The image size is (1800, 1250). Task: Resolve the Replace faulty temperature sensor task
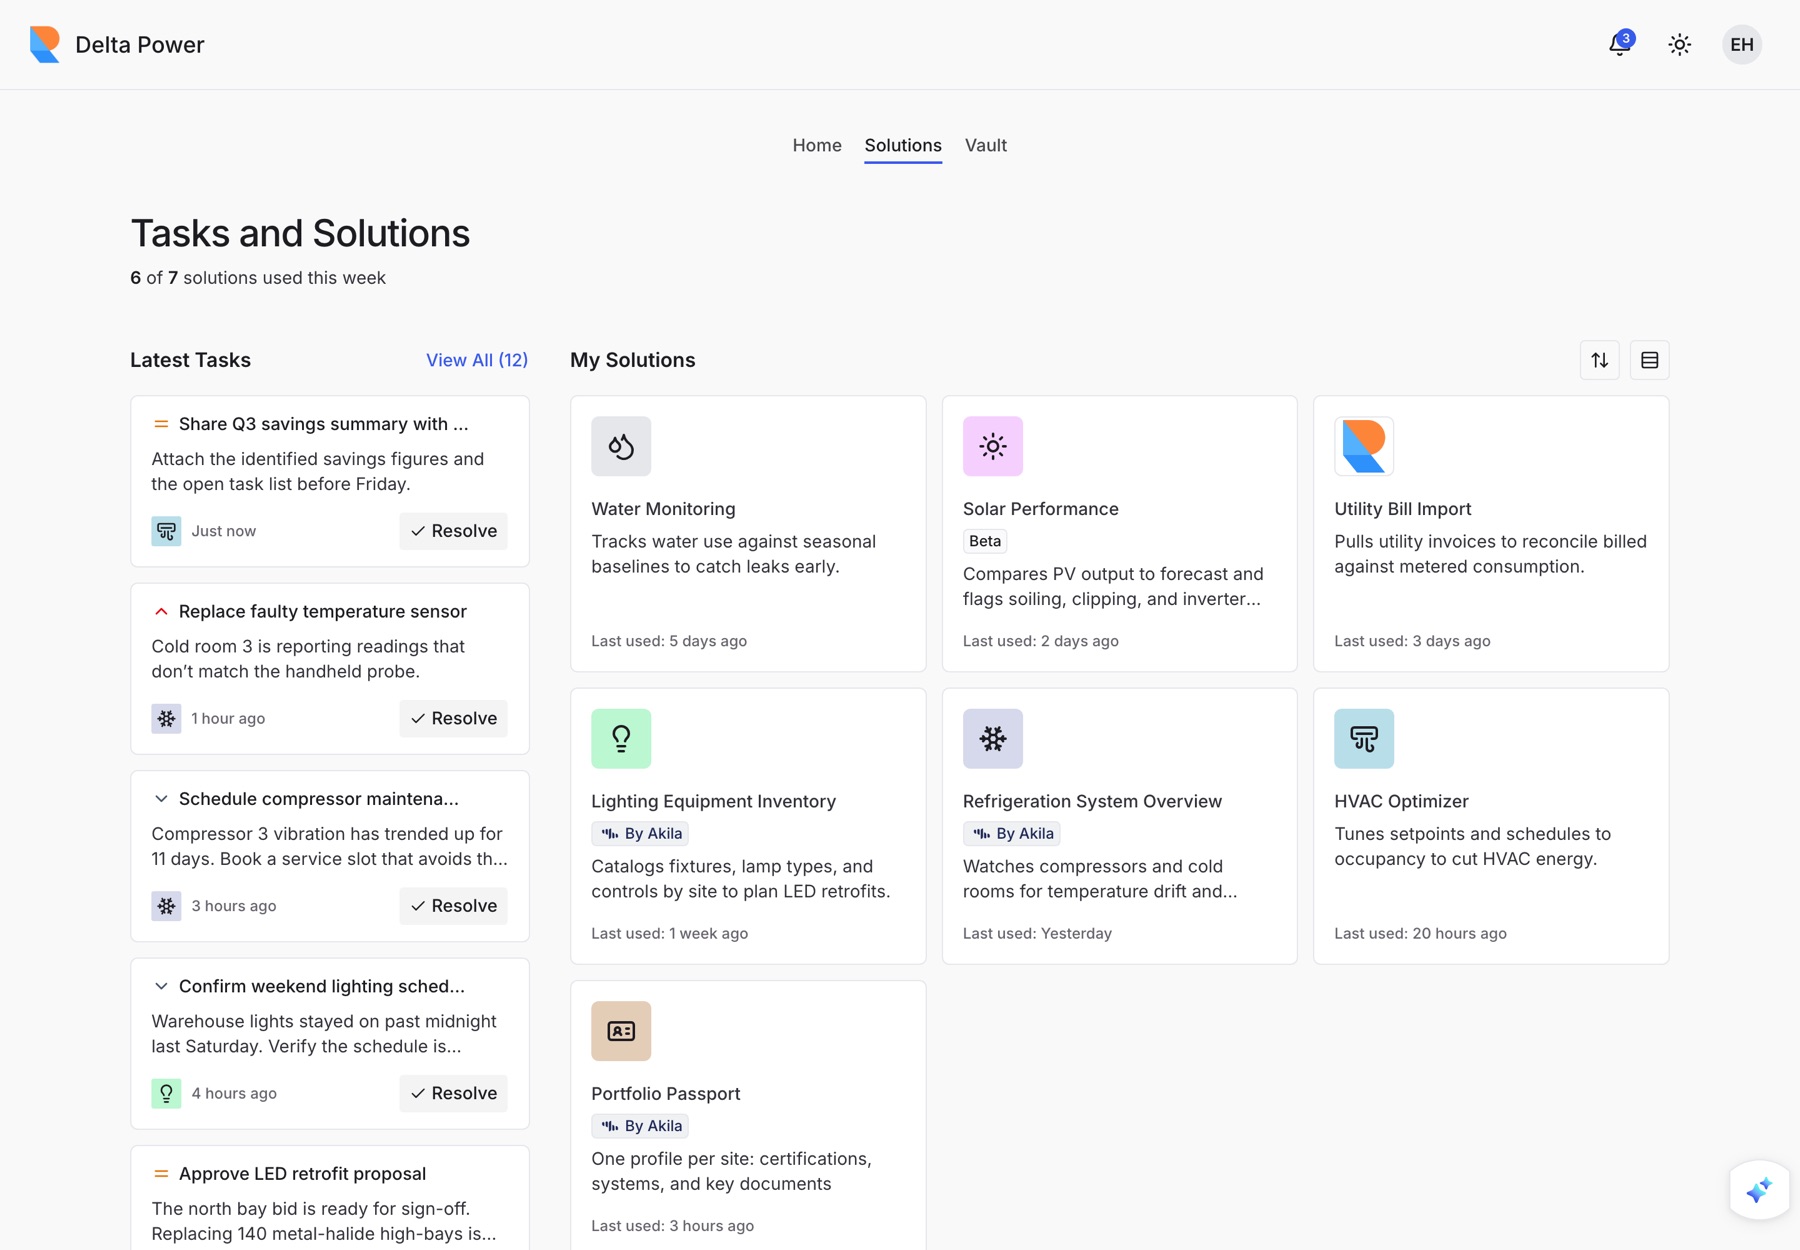click(x=454, y=718)
